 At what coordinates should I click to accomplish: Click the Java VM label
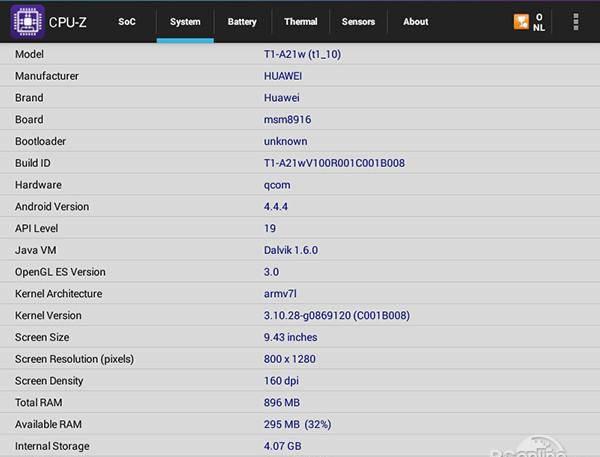[36, 251]
